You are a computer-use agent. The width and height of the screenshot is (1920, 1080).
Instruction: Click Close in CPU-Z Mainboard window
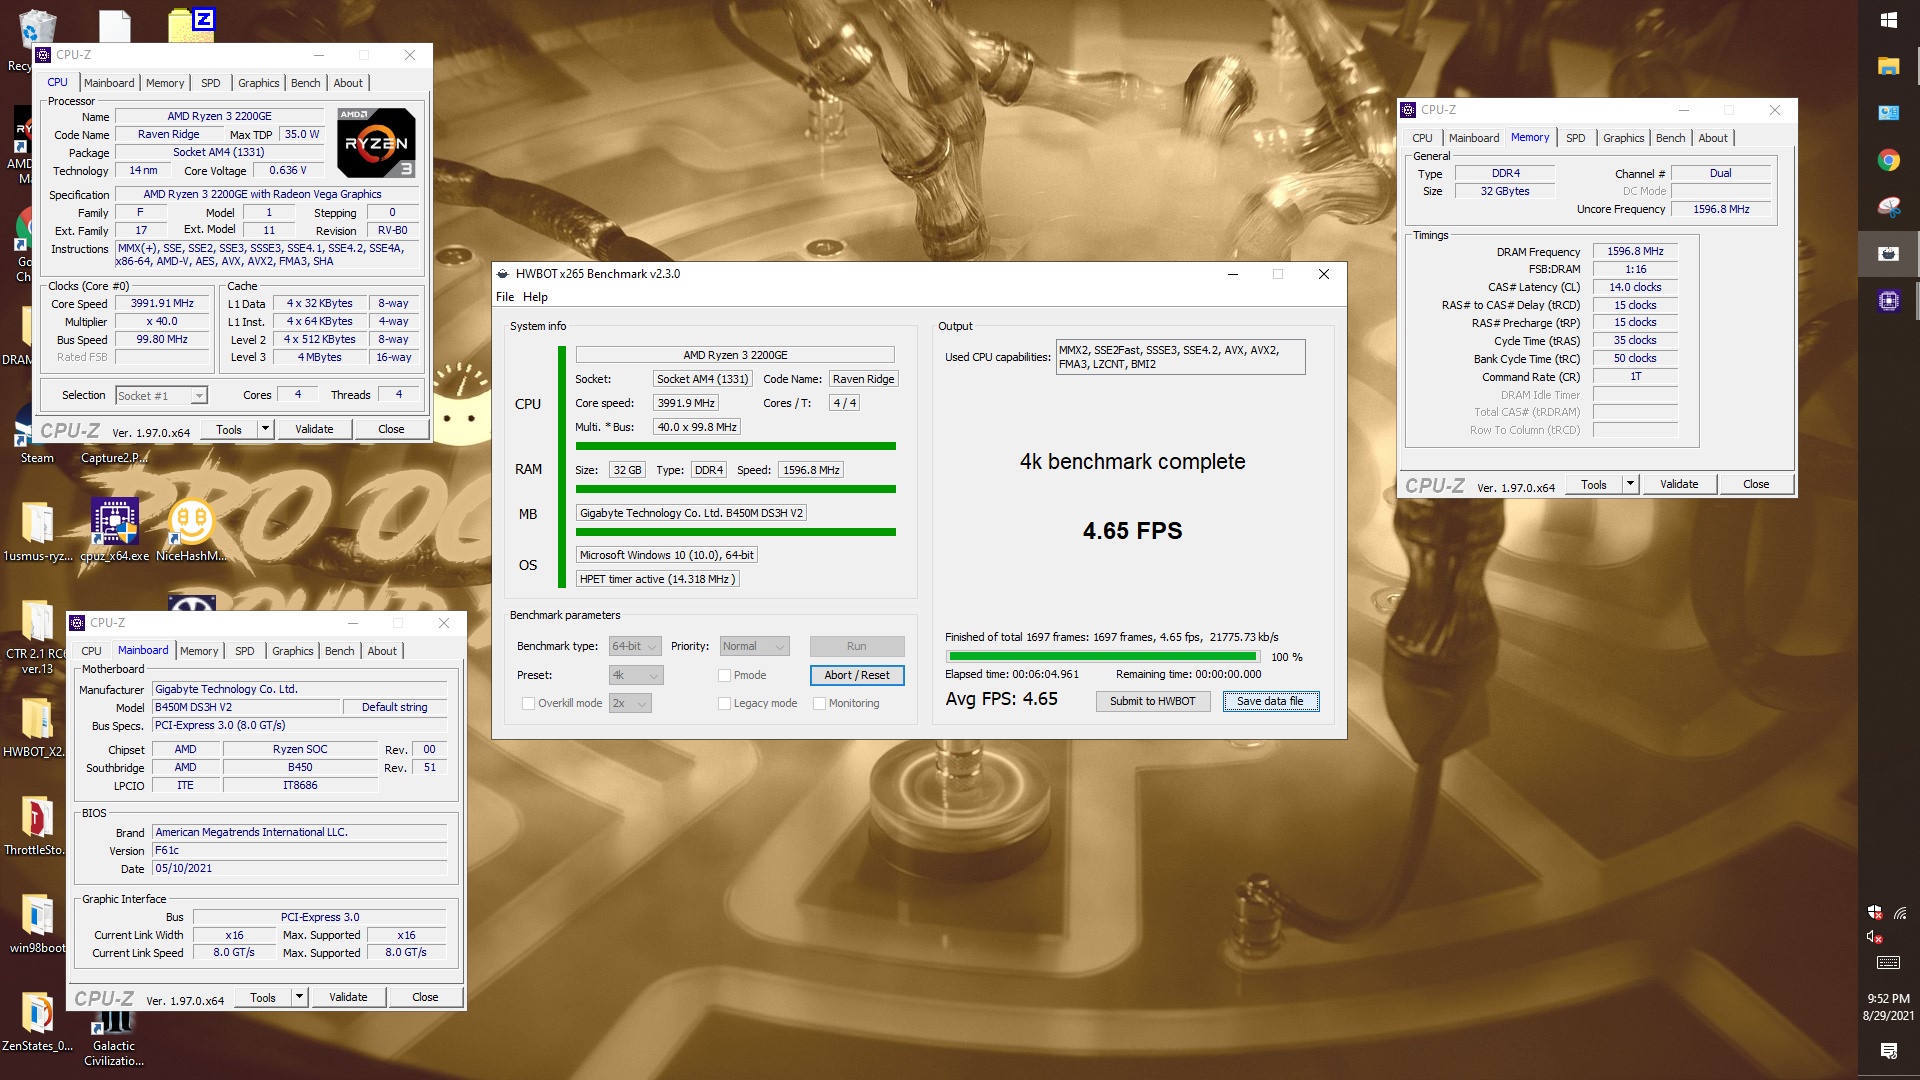[x=425, y=997]
